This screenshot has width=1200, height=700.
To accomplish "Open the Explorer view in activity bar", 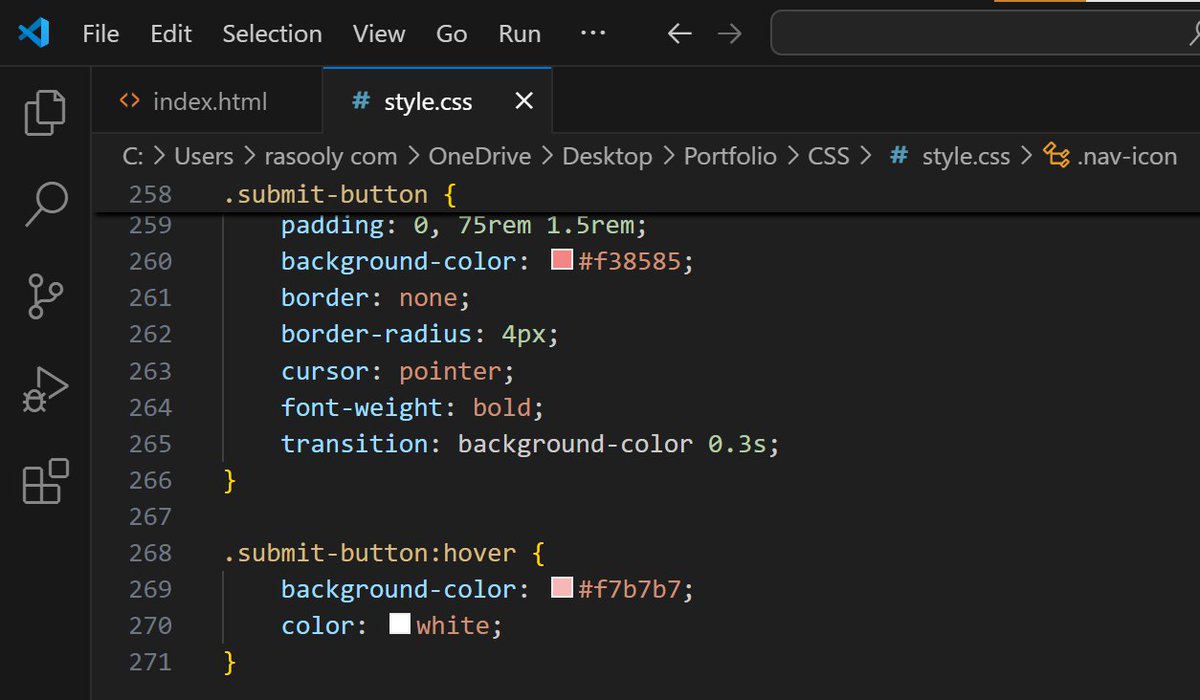I will pos(45,112).
